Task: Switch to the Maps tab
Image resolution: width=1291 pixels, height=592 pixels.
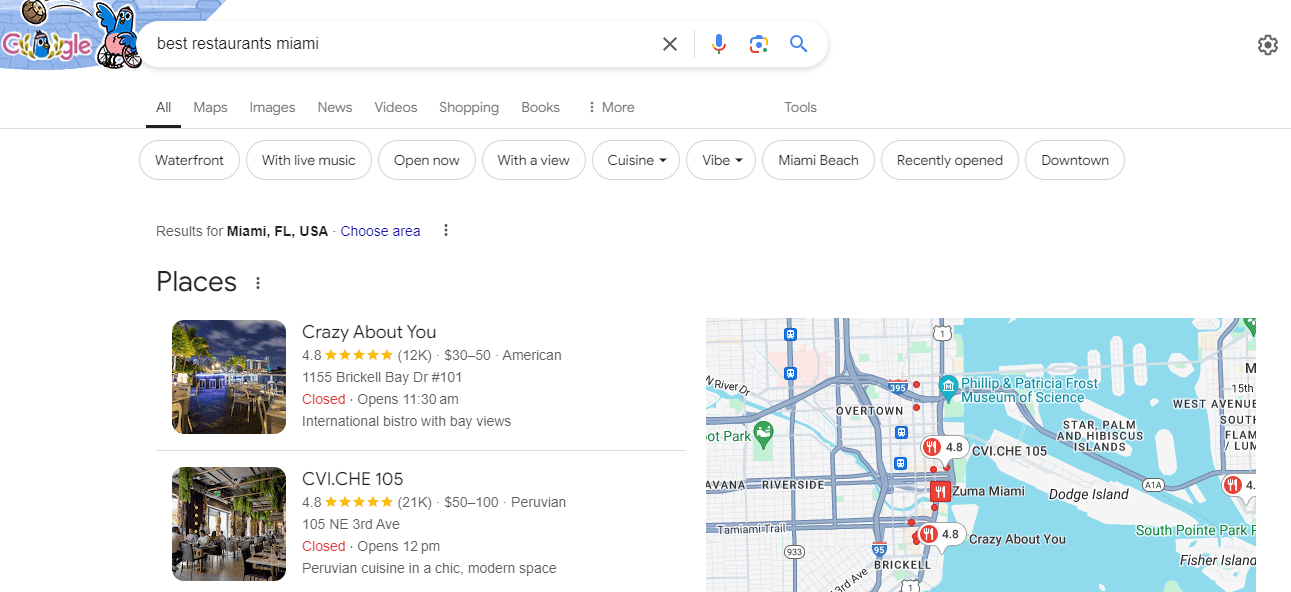Action: click(210, 107)
